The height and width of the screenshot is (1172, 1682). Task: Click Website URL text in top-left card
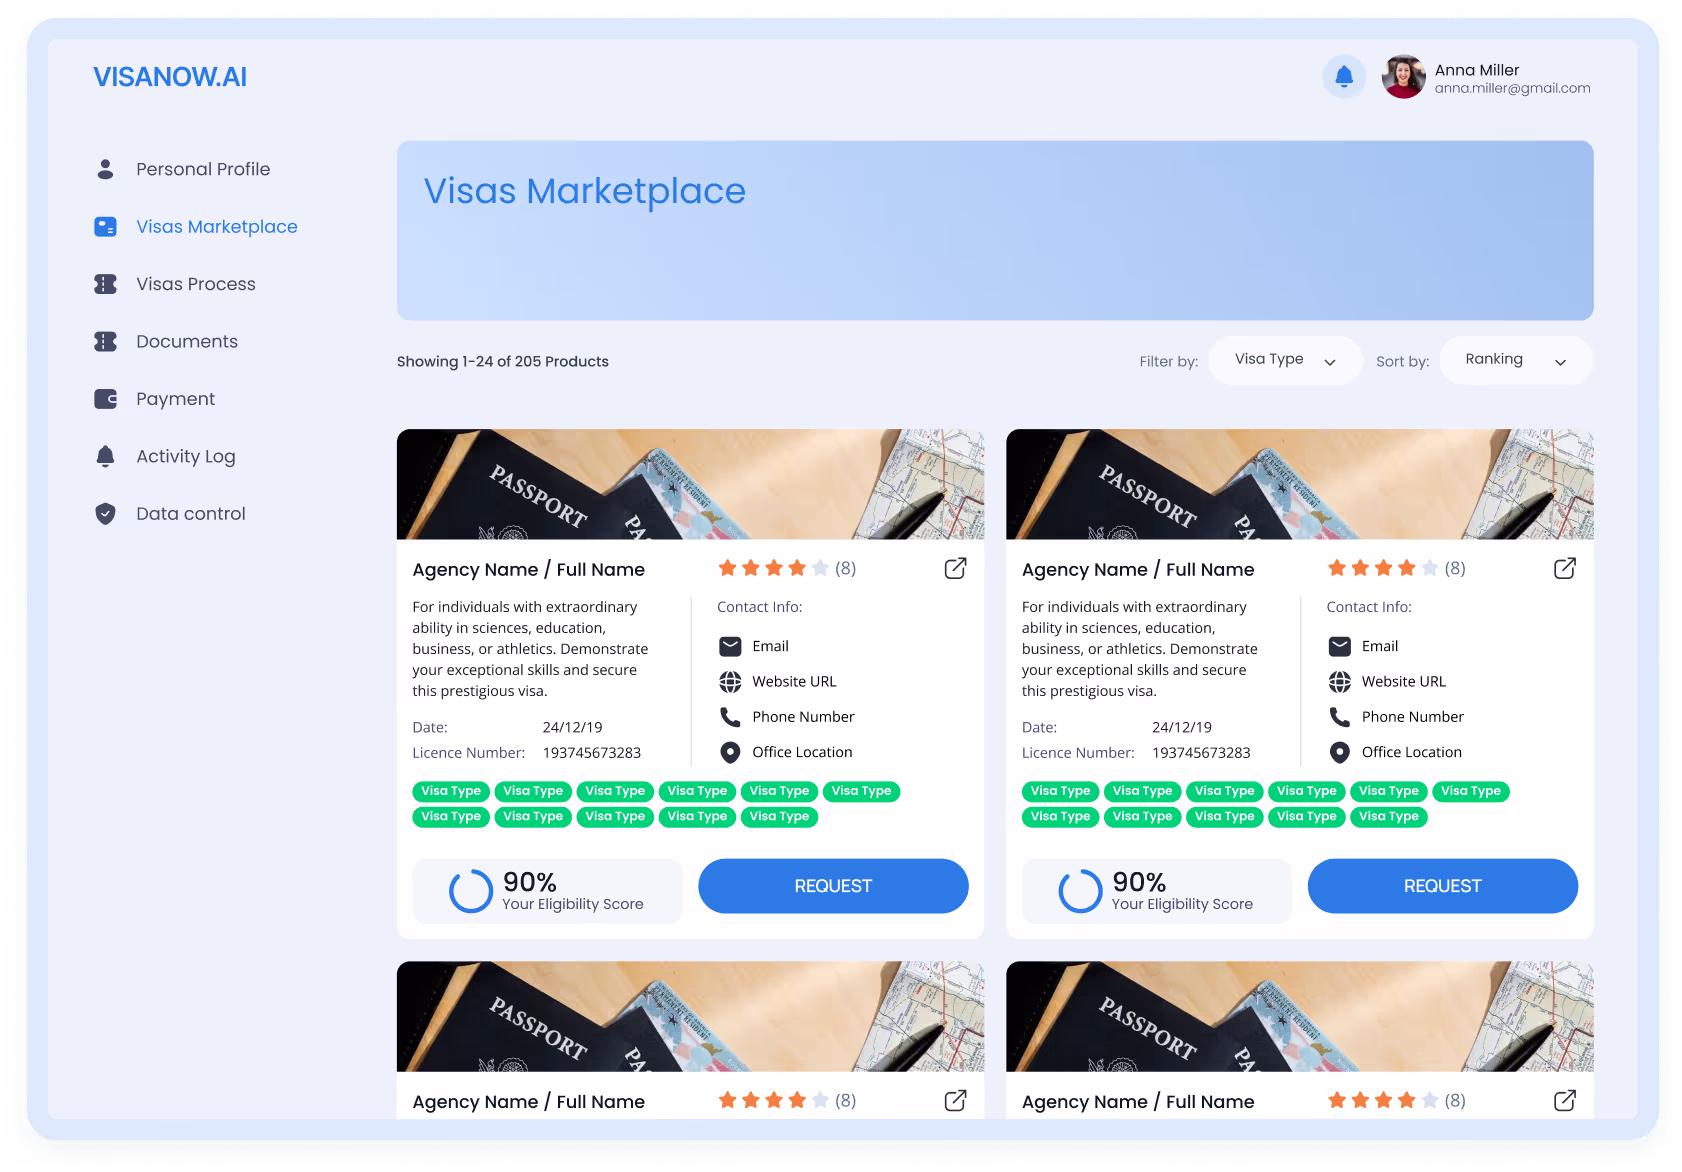[794, 682]
